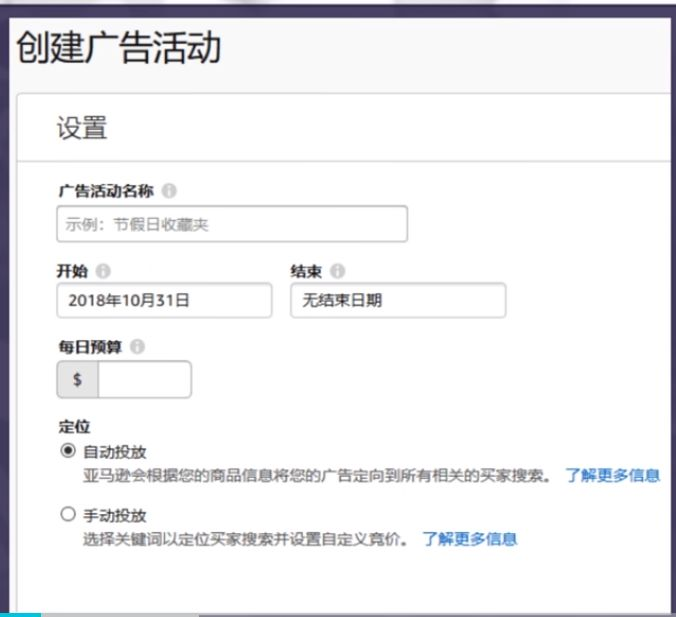Focus the daily budget amount field
Screen dimensions: 676x617
pos(144,379)
